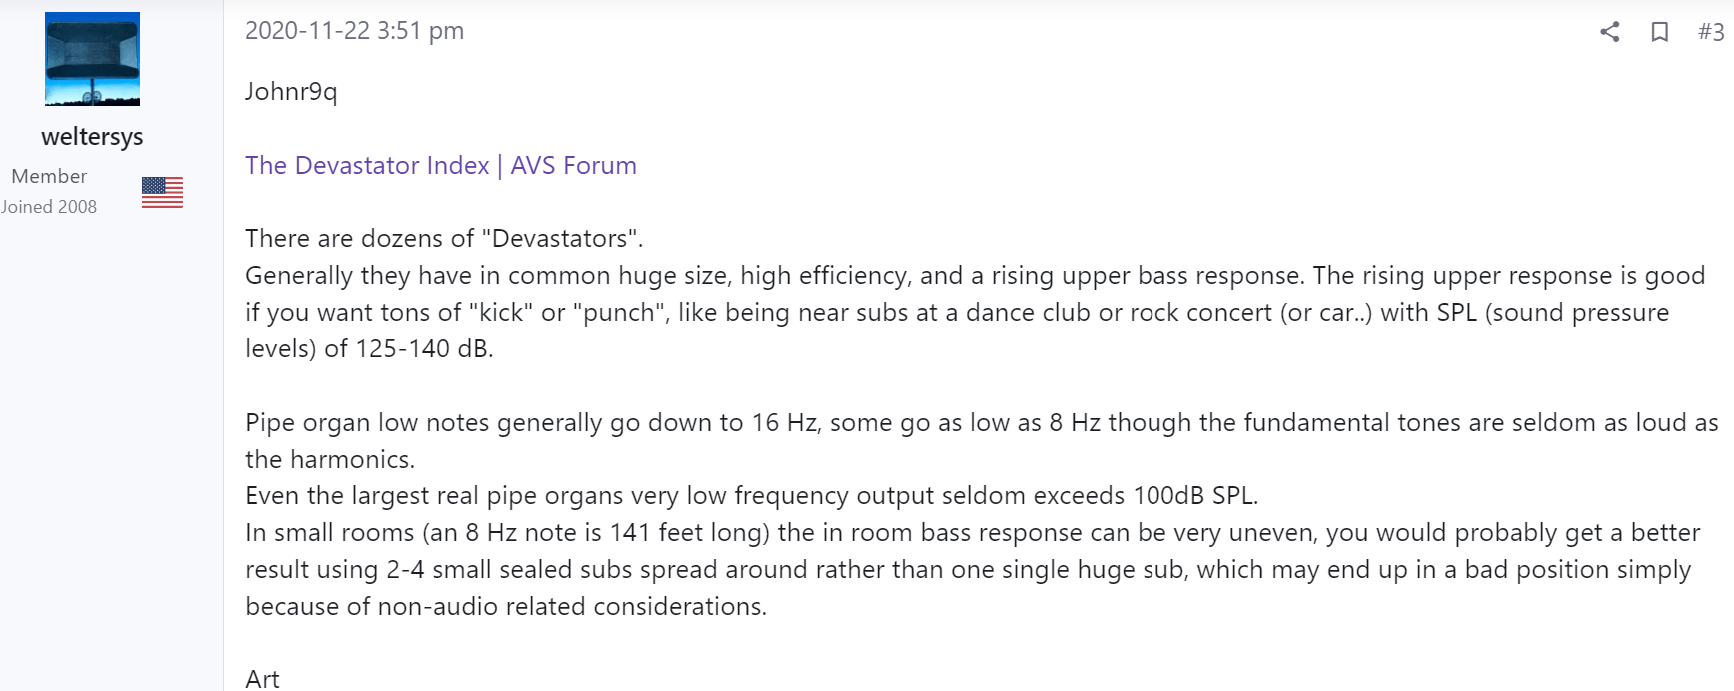
Task: Share this post via share icon
Action: 1609,32
